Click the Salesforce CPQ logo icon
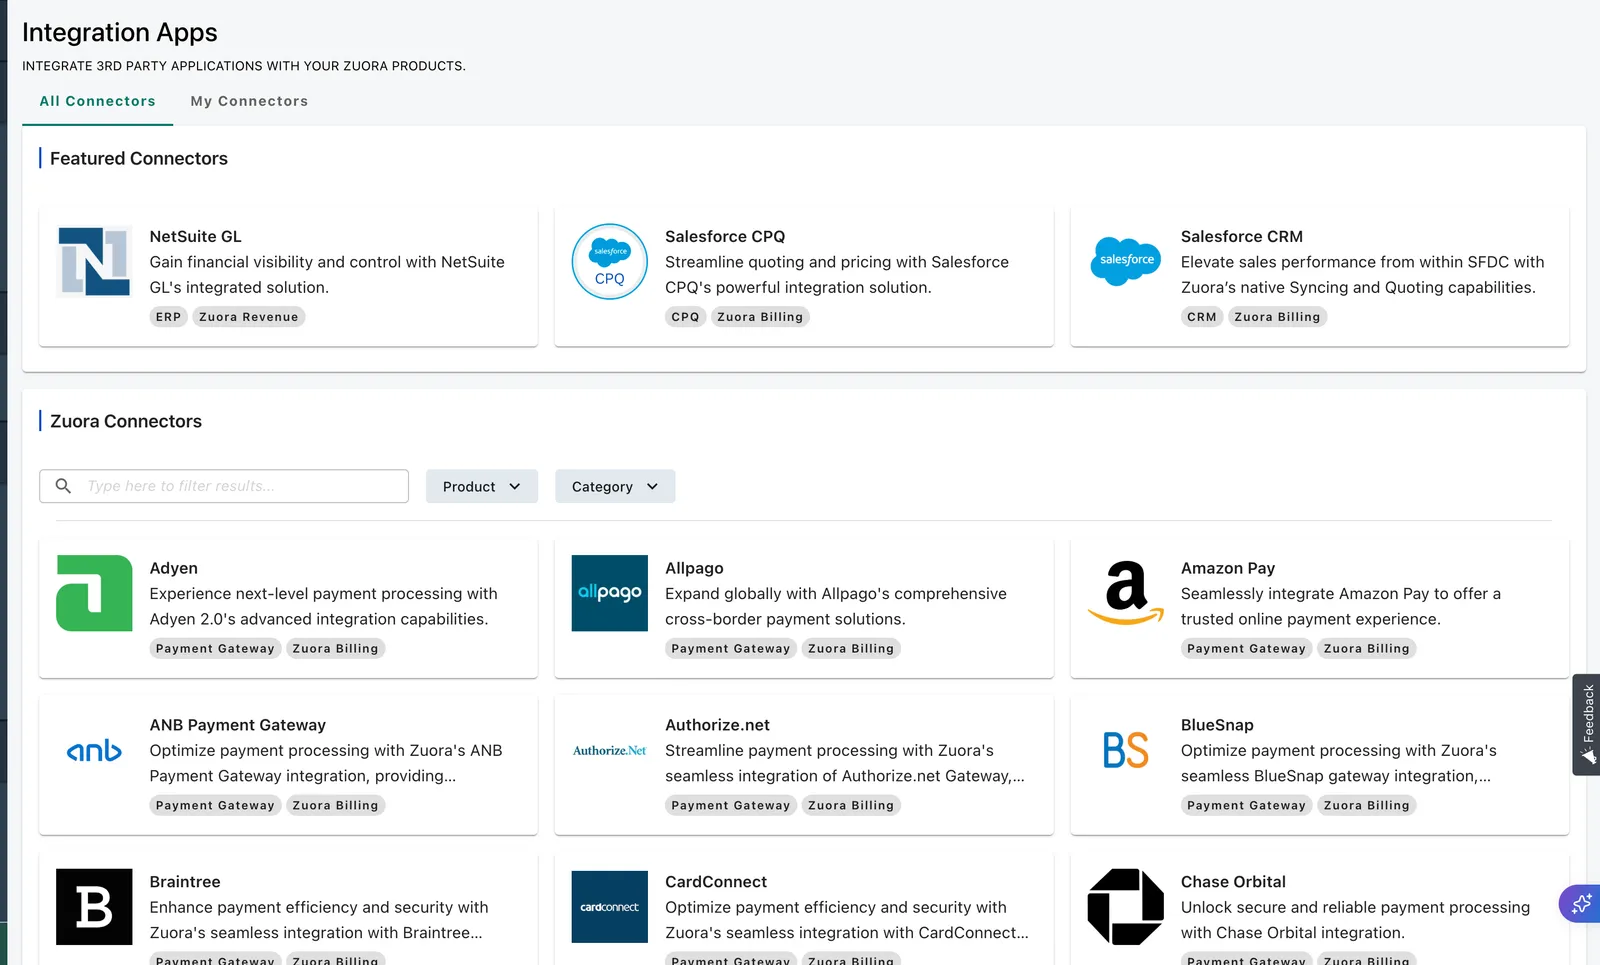1600x965 pixels. pyautogui.click(x=610, y=261)
